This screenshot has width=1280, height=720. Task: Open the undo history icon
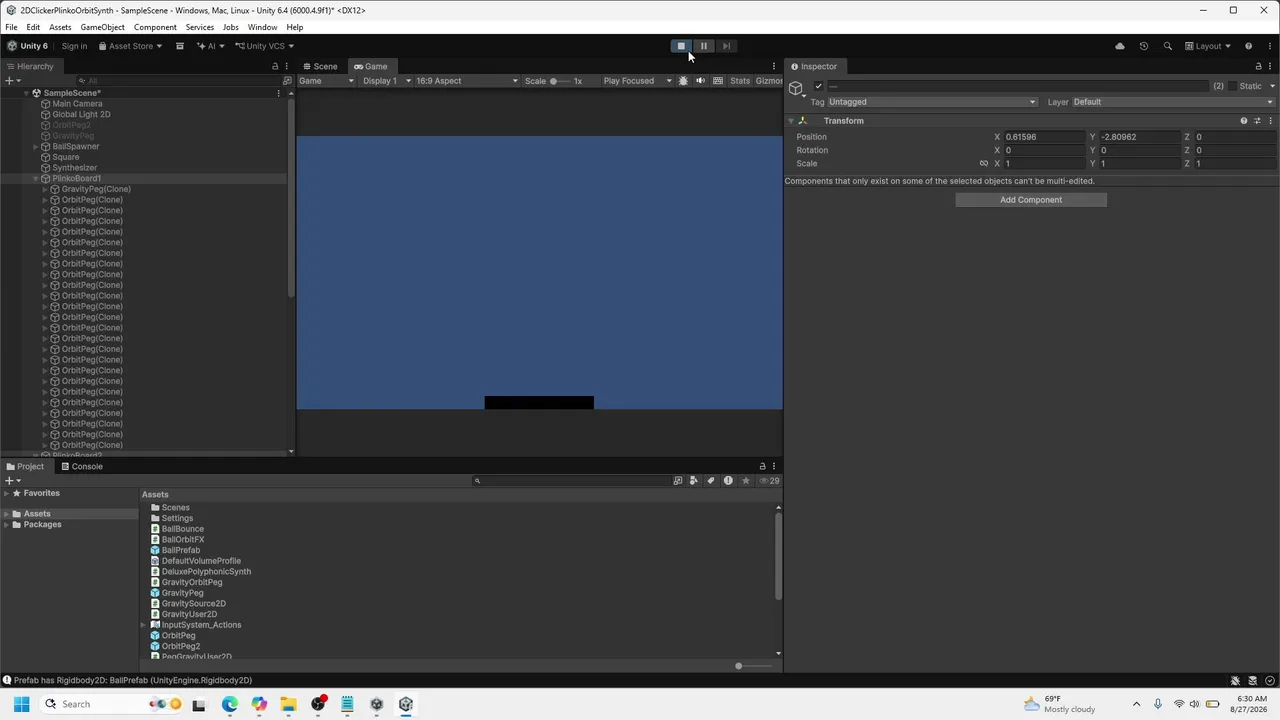click(x=1144, y=46)
